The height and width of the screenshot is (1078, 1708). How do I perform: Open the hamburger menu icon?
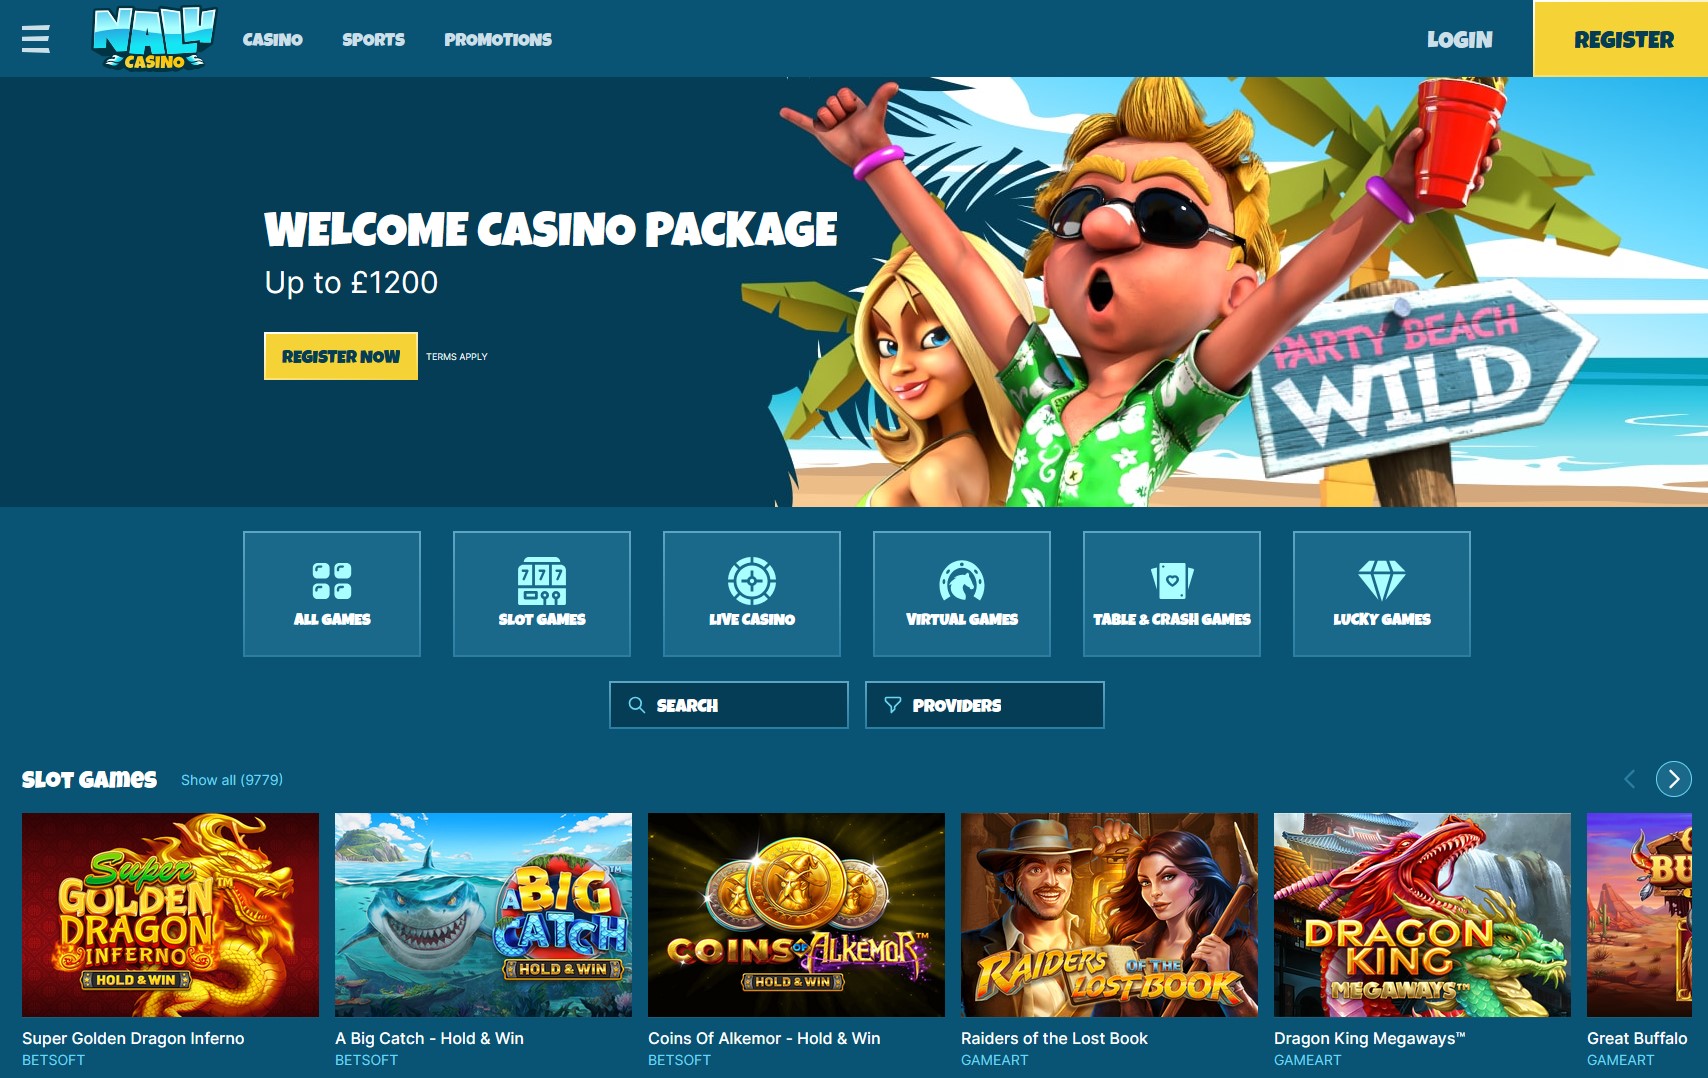[x=36, y=38]
